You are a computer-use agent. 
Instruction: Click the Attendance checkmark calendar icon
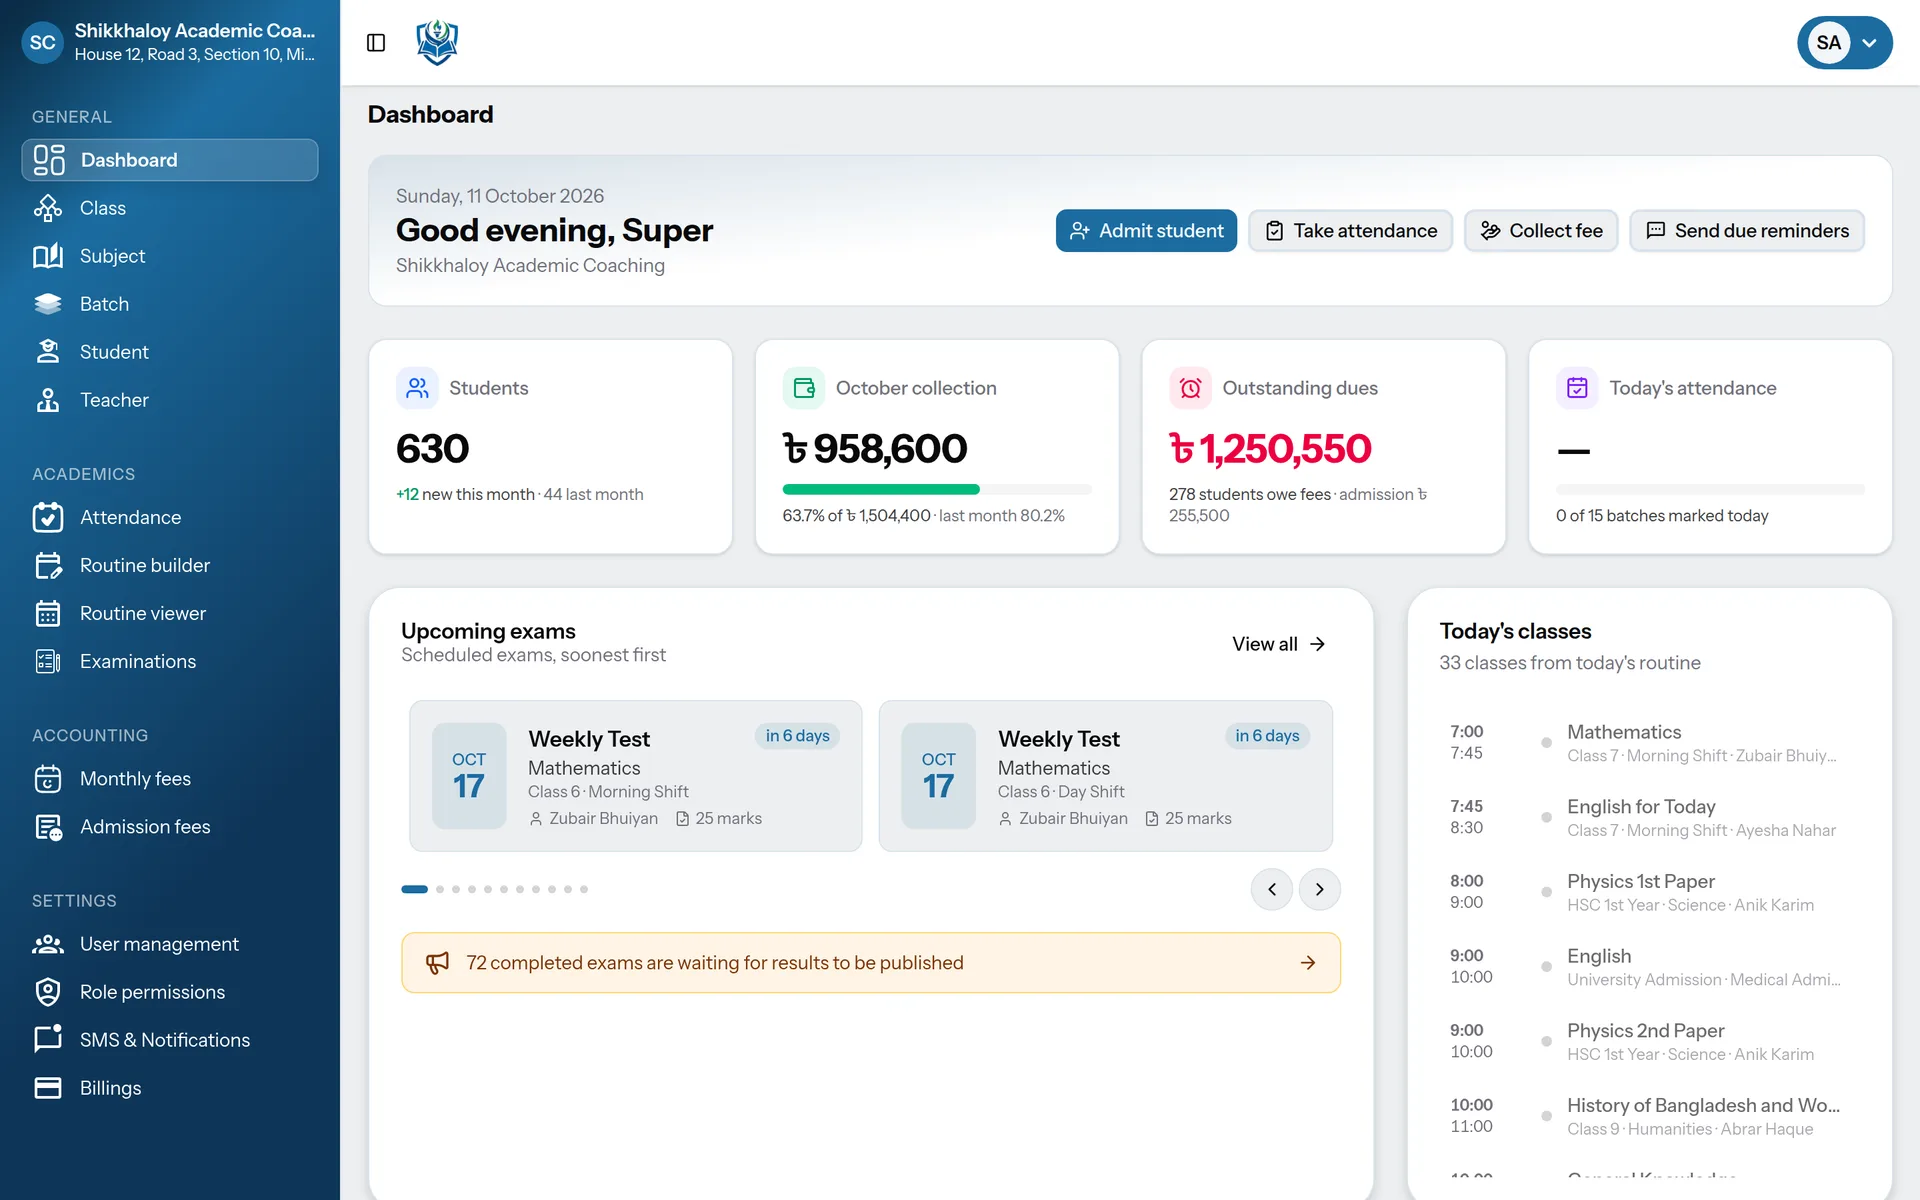click(x=48, y=517)
